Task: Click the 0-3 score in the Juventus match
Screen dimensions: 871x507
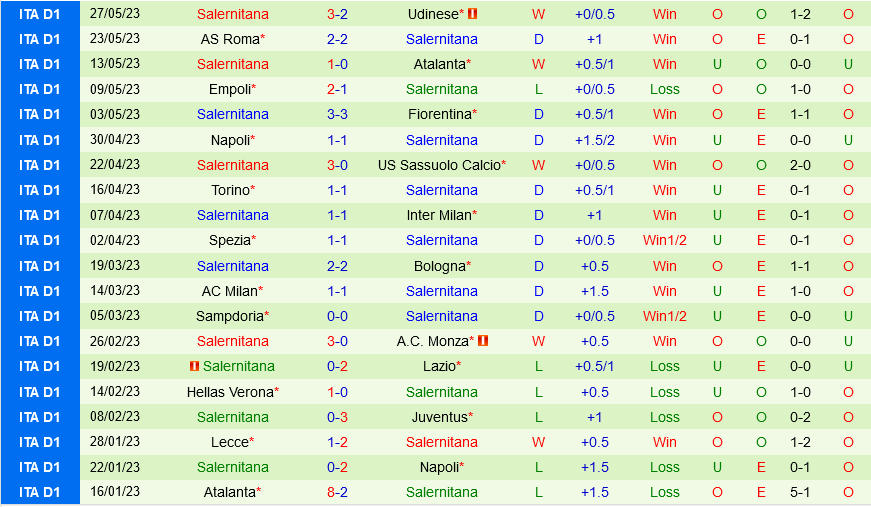Action: click(x=337, y=417)
